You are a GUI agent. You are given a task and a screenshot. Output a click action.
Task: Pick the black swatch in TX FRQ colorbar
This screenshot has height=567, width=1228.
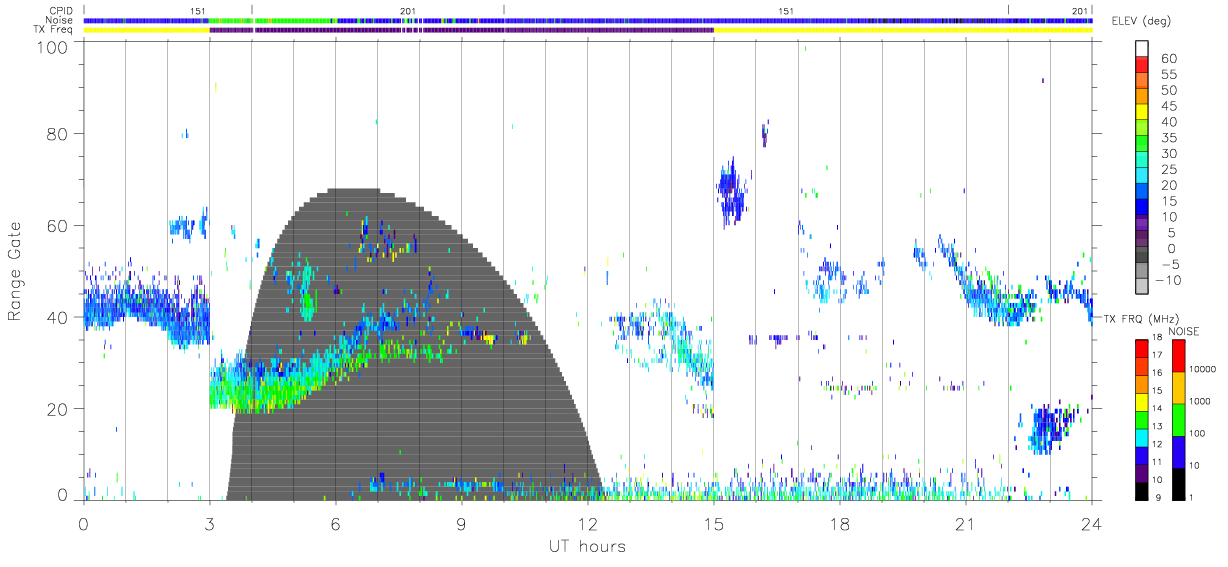coord(1141,491)
